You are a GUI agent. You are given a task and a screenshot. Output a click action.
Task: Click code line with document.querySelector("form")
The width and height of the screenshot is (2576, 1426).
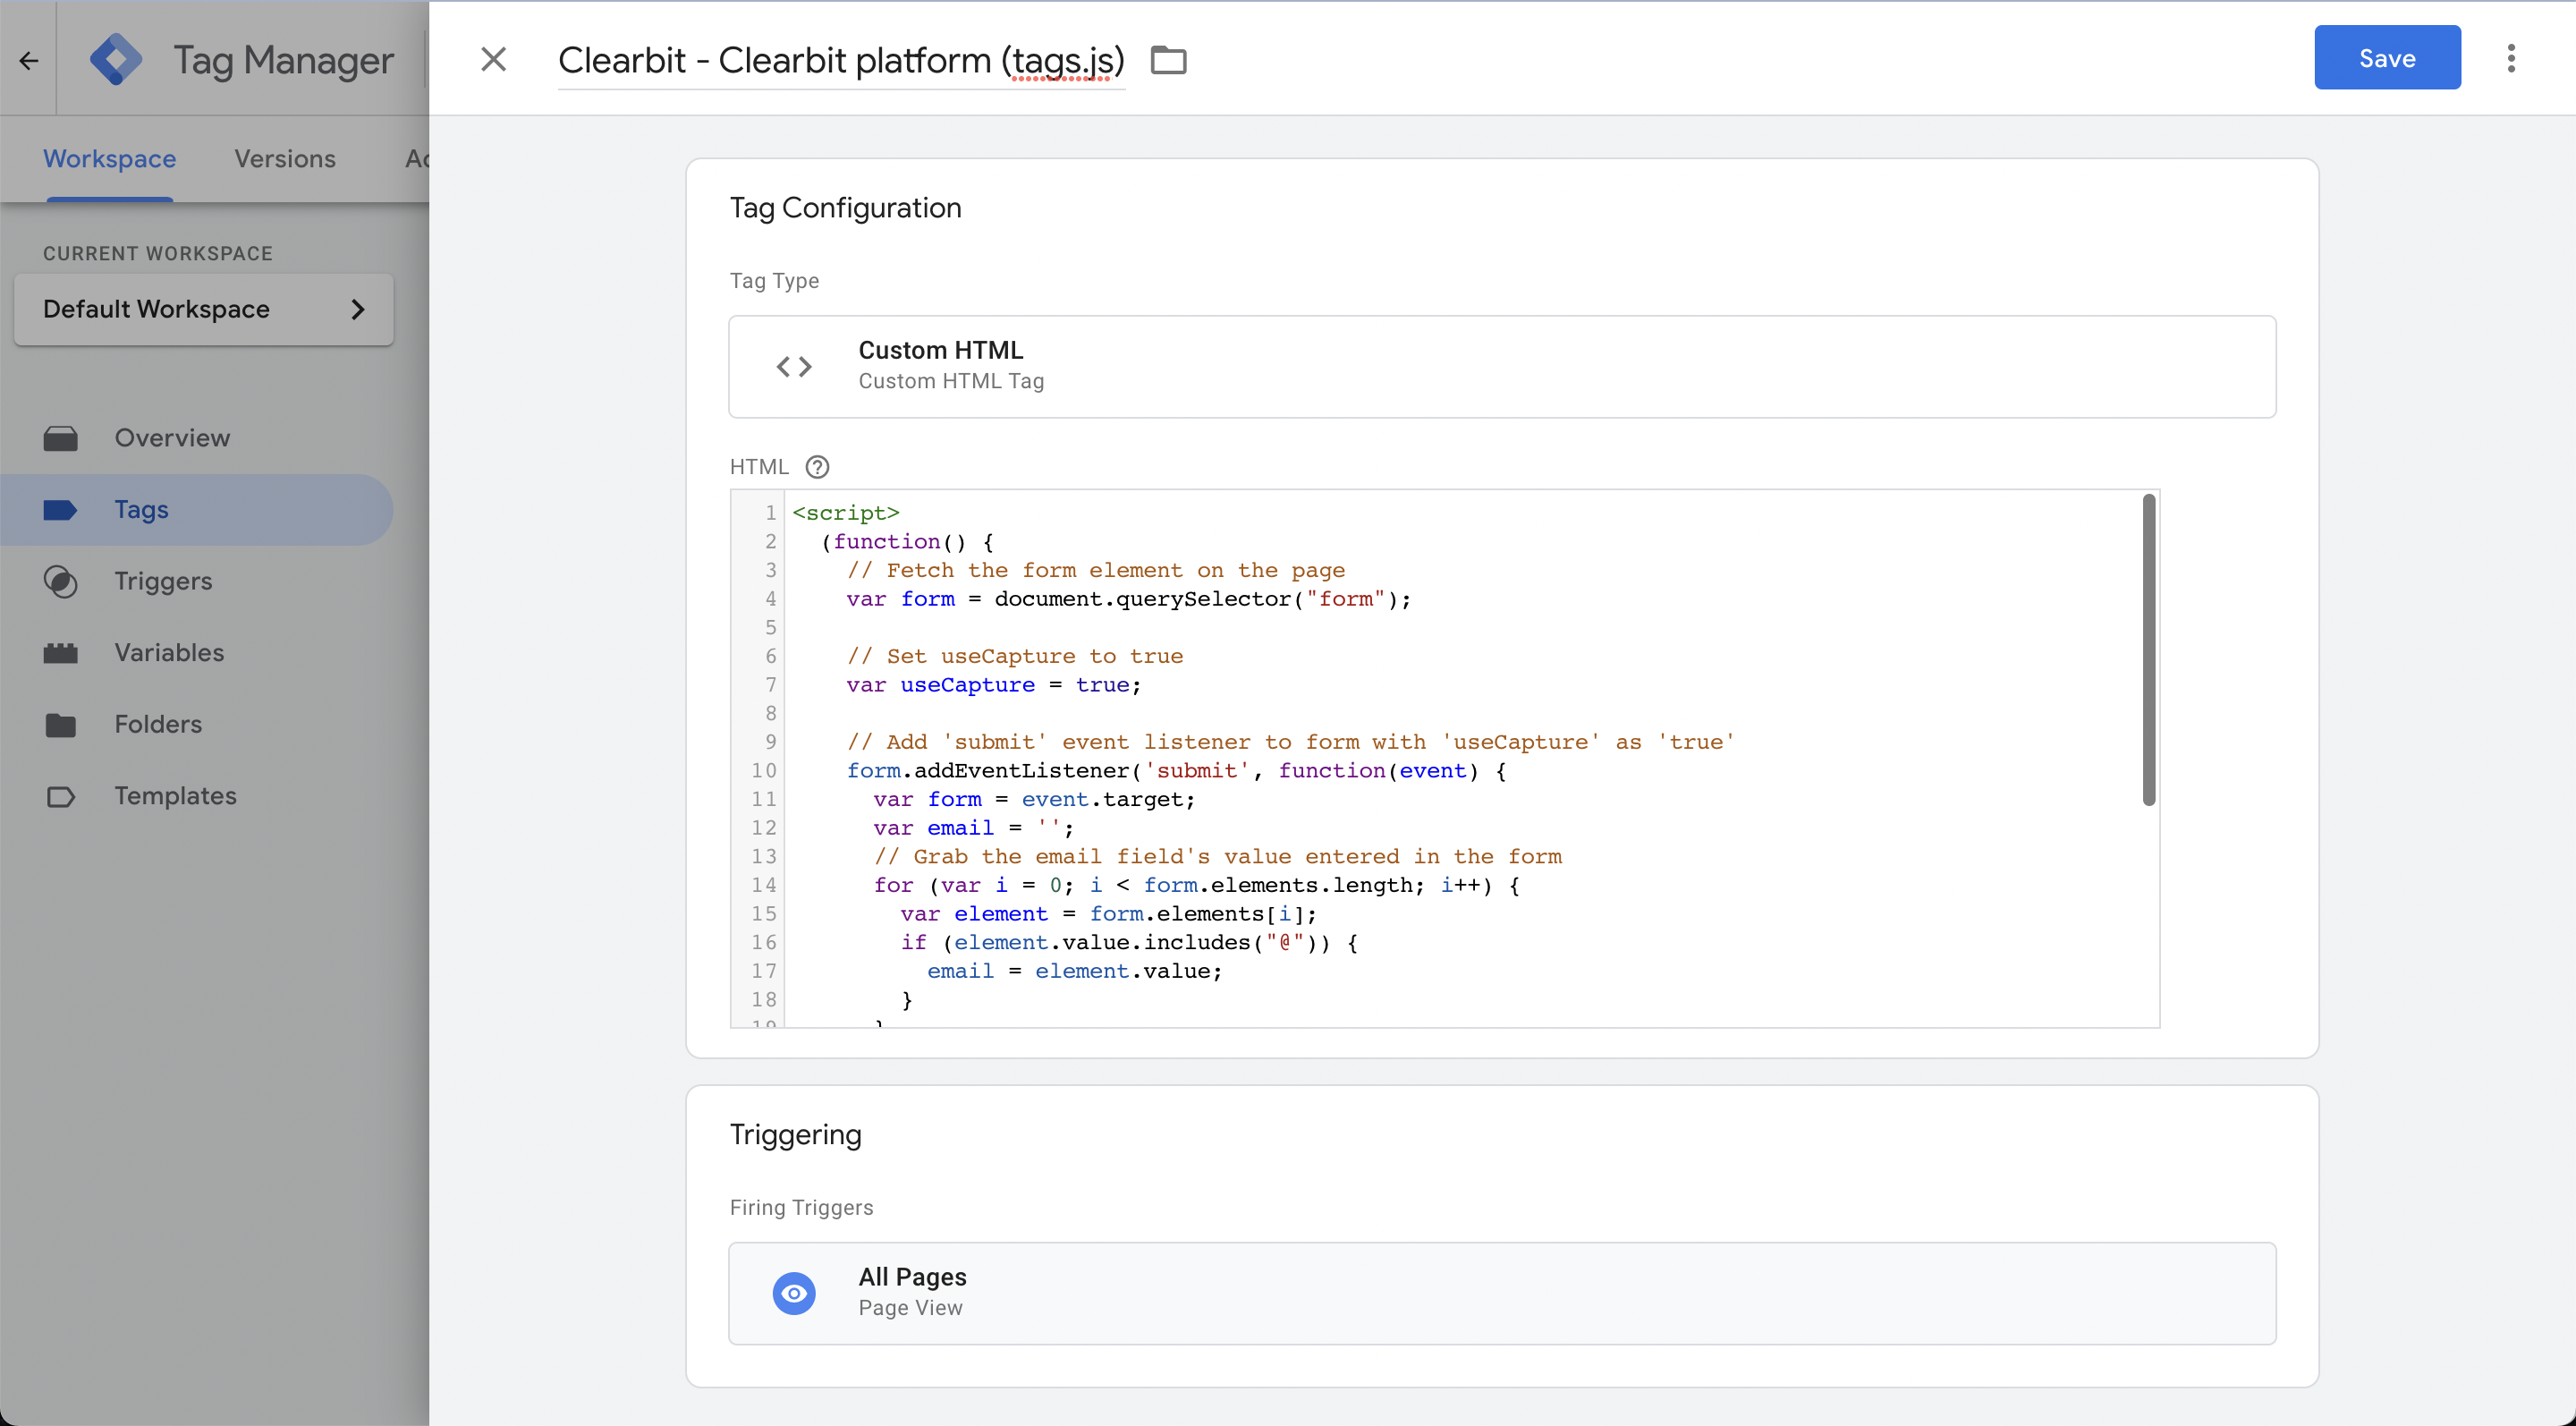pos(1128,599)
